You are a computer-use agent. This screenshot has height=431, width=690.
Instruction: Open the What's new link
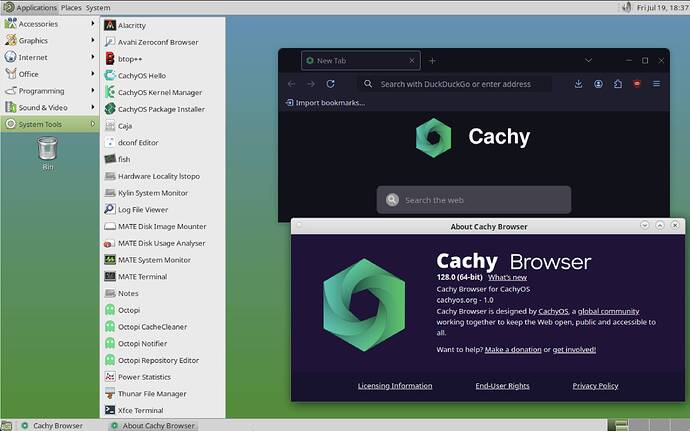[x=507, y=277]
